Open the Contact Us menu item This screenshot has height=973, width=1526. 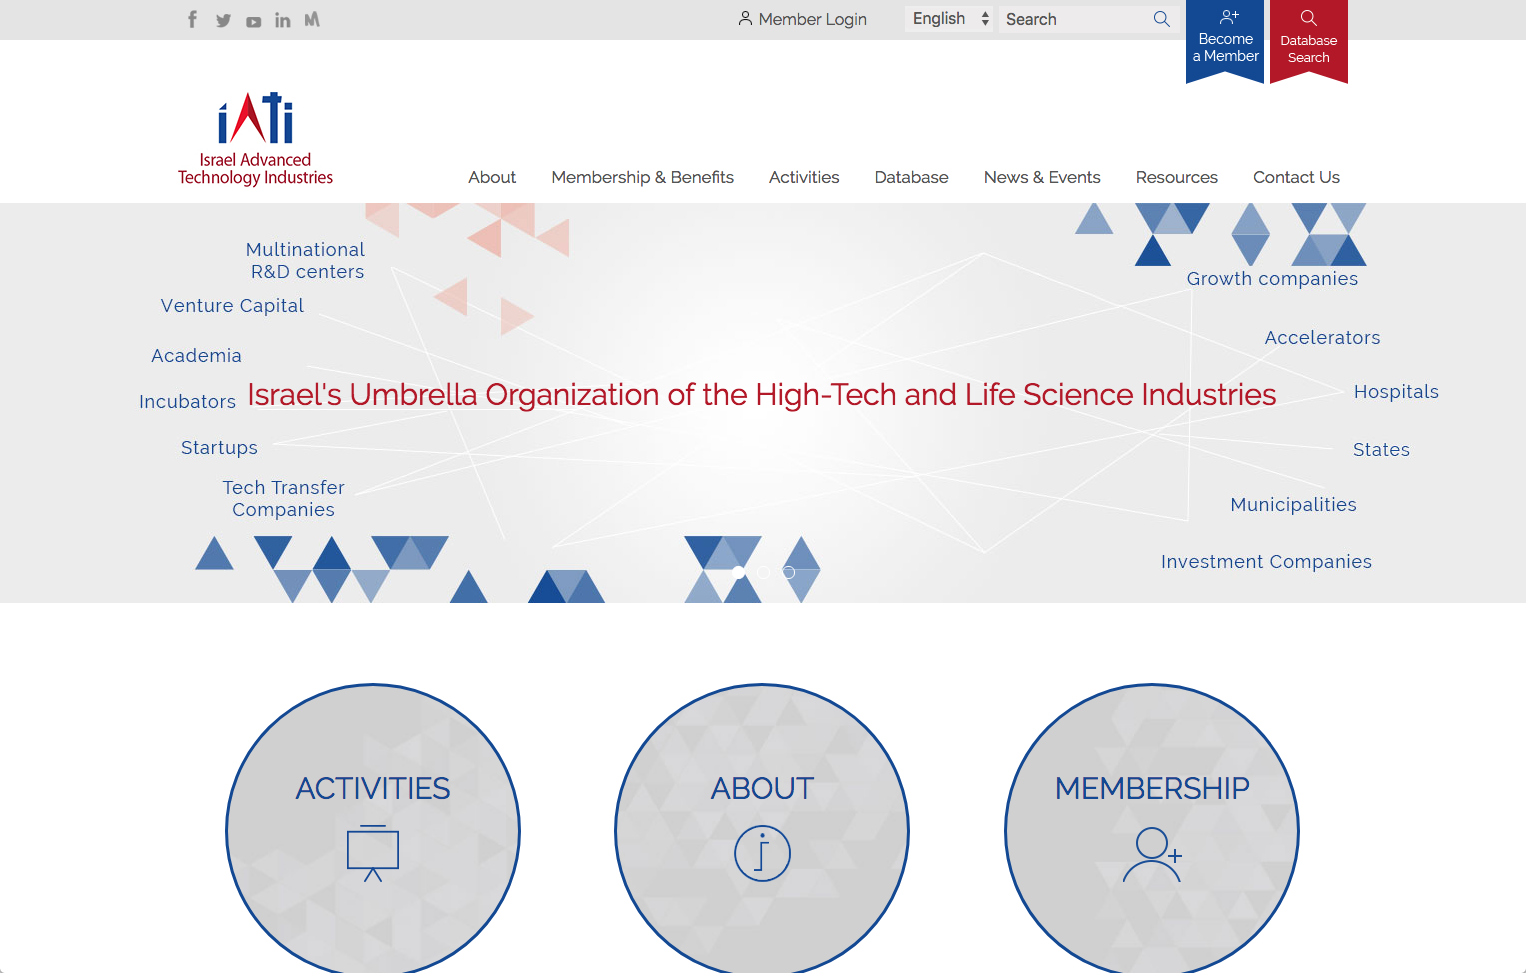1296,177
